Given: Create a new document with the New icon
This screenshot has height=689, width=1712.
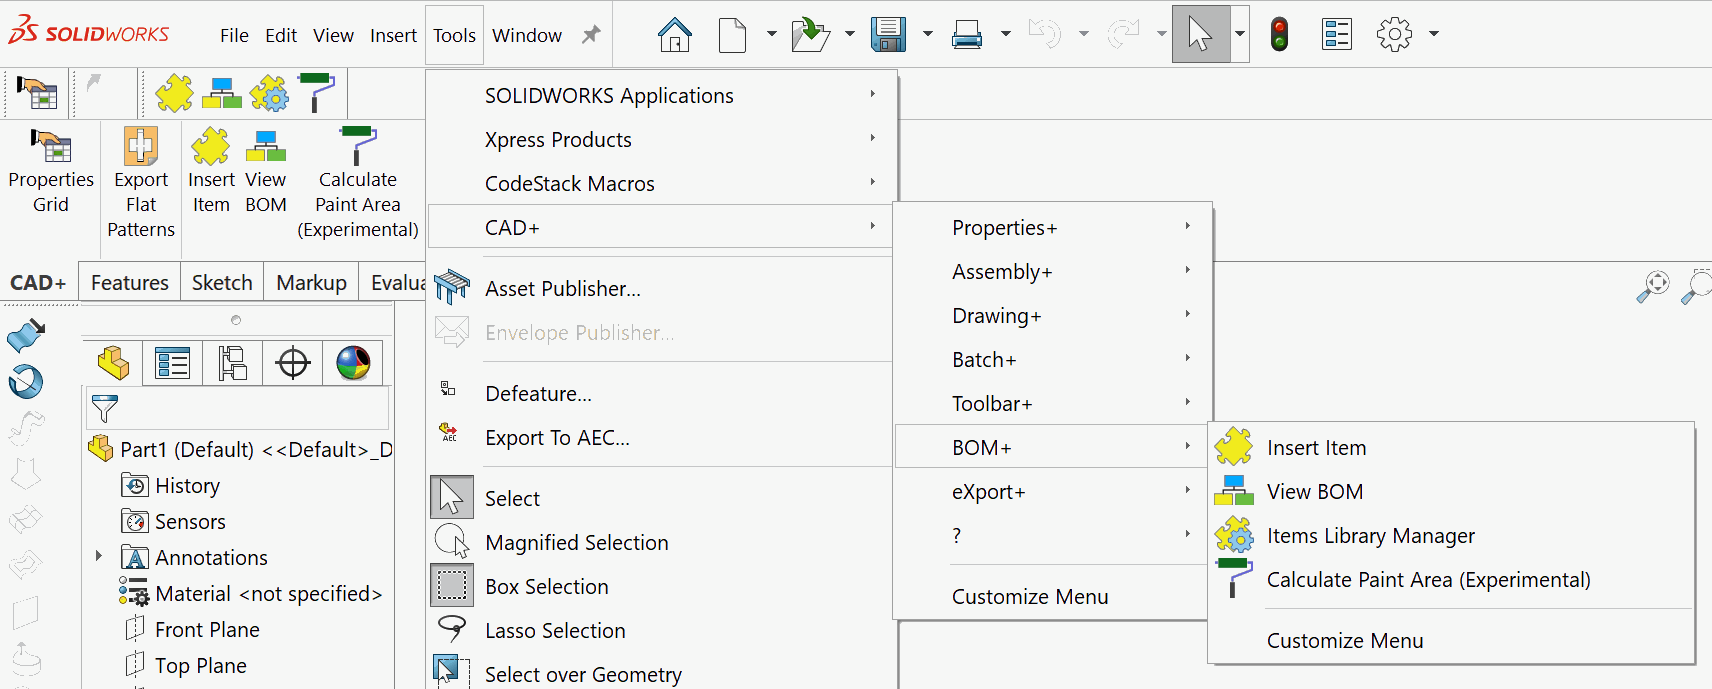Looking at the screenshot, I should click(x=733, y=35).
